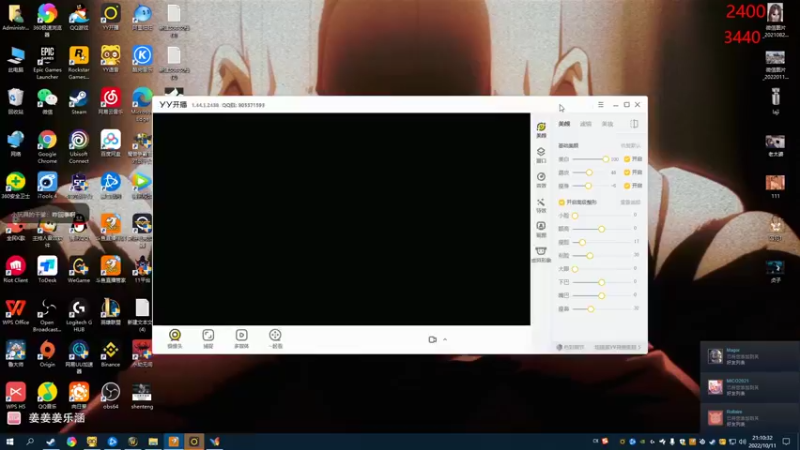Open the 窗口 layers section in YY sidebar
Image resolution: width=800 pixels, height=450 pixels.
point(541,155)
